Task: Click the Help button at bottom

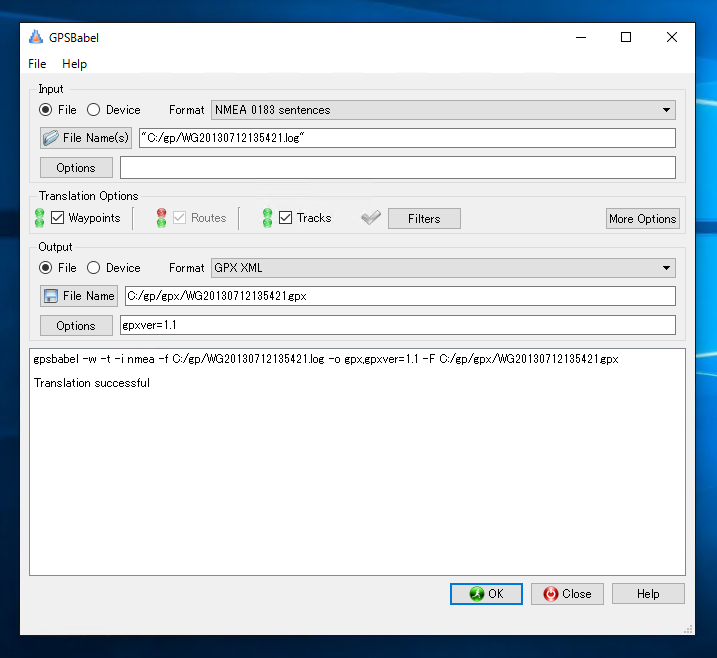Action: pos(648,594)
